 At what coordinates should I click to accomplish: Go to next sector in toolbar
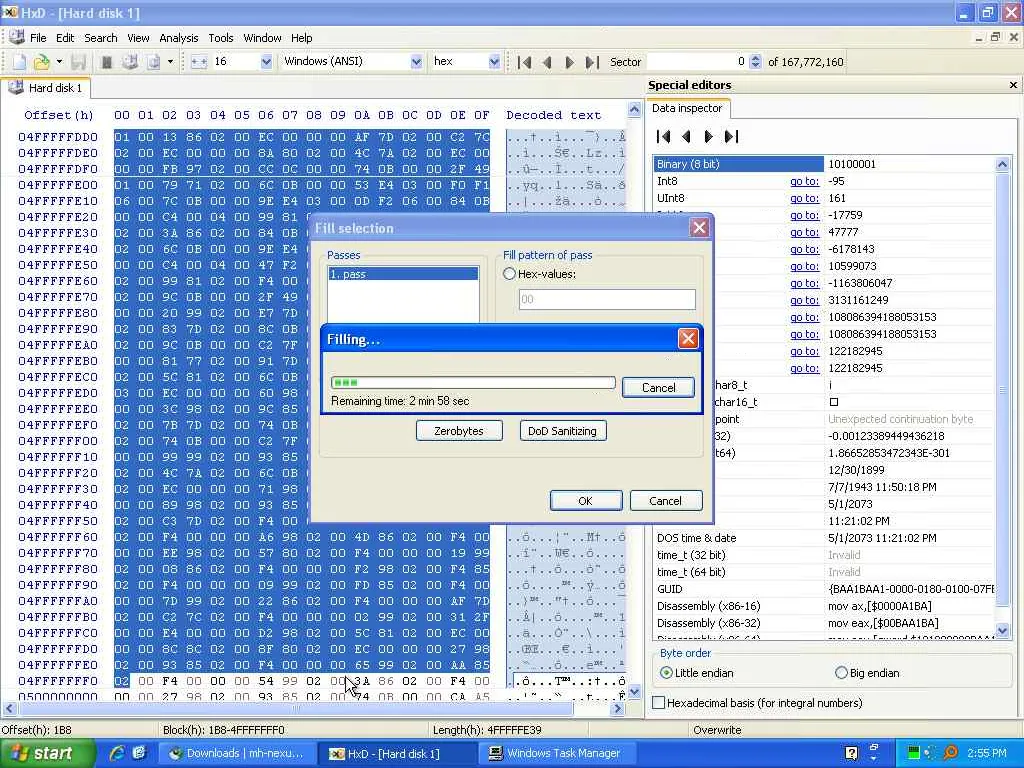pyautogui.click(x=569, y=62)
